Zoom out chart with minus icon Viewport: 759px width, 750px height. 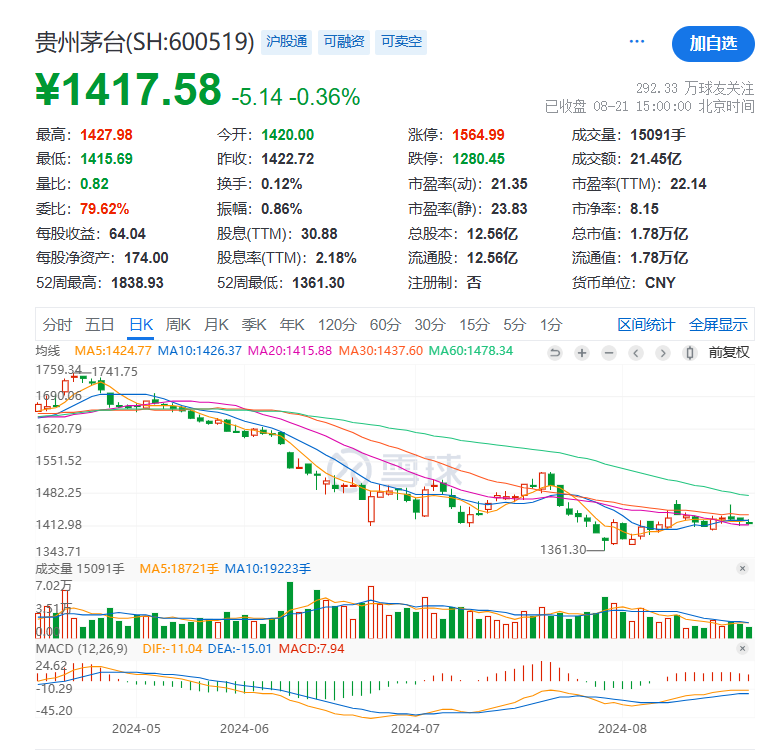point(609,353)
